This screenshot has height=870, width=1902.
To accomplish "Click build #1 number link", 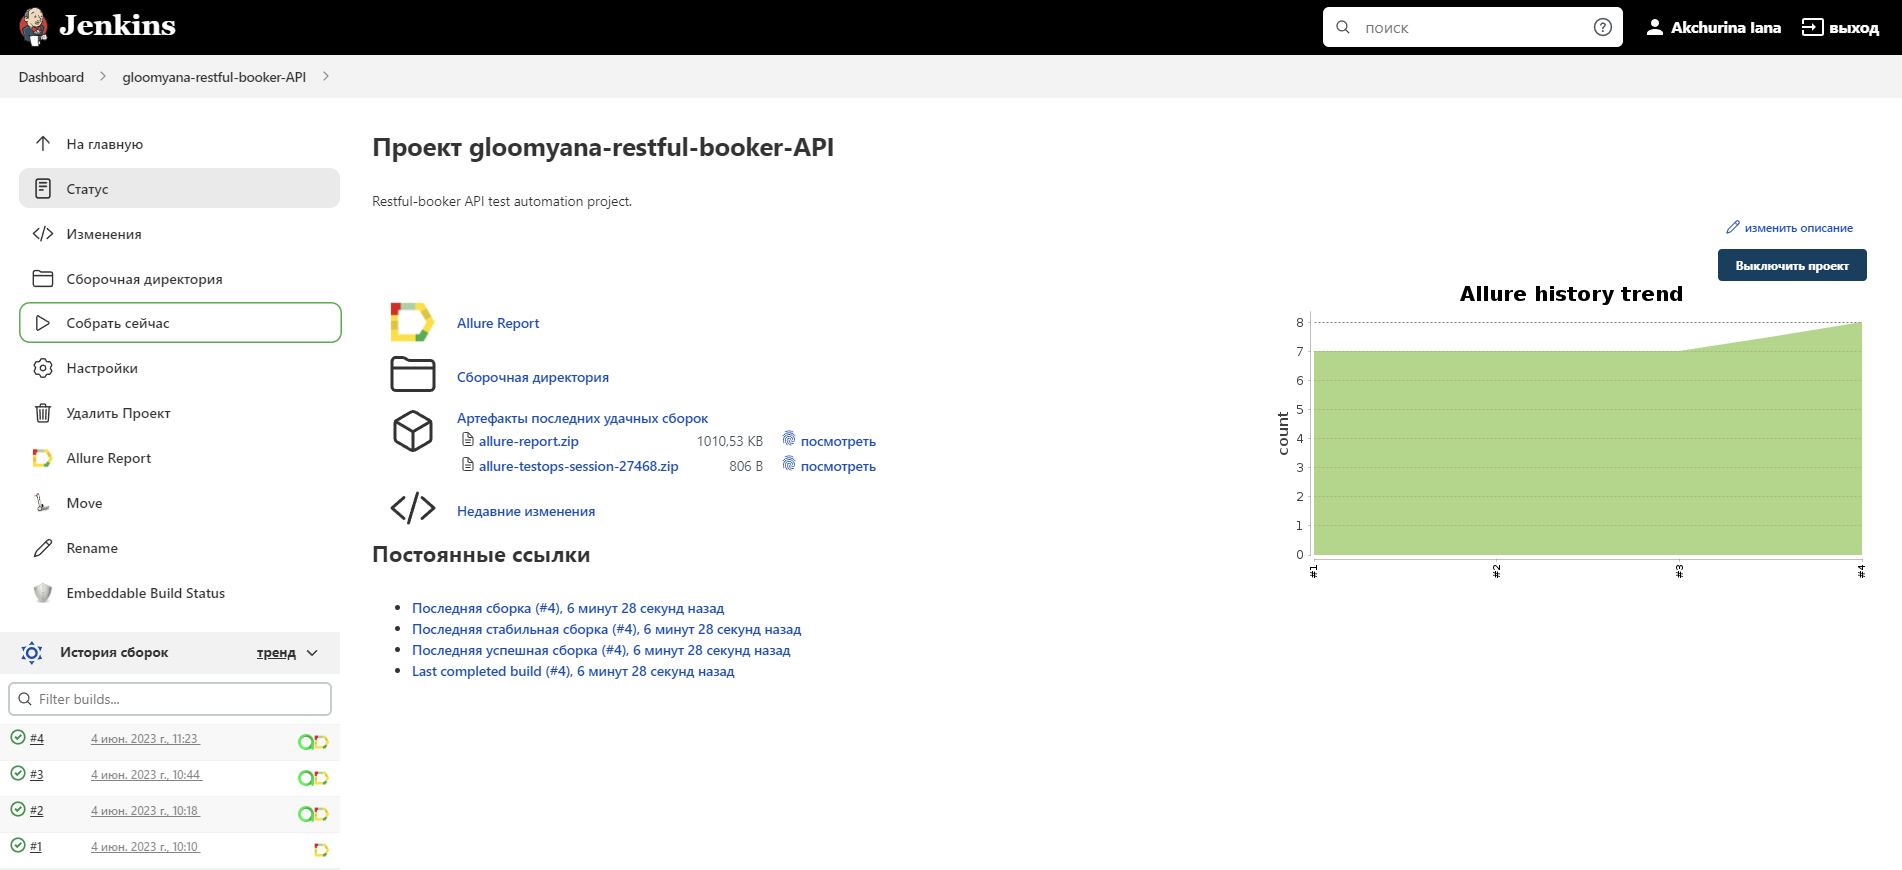I will (x=36, y=846).
